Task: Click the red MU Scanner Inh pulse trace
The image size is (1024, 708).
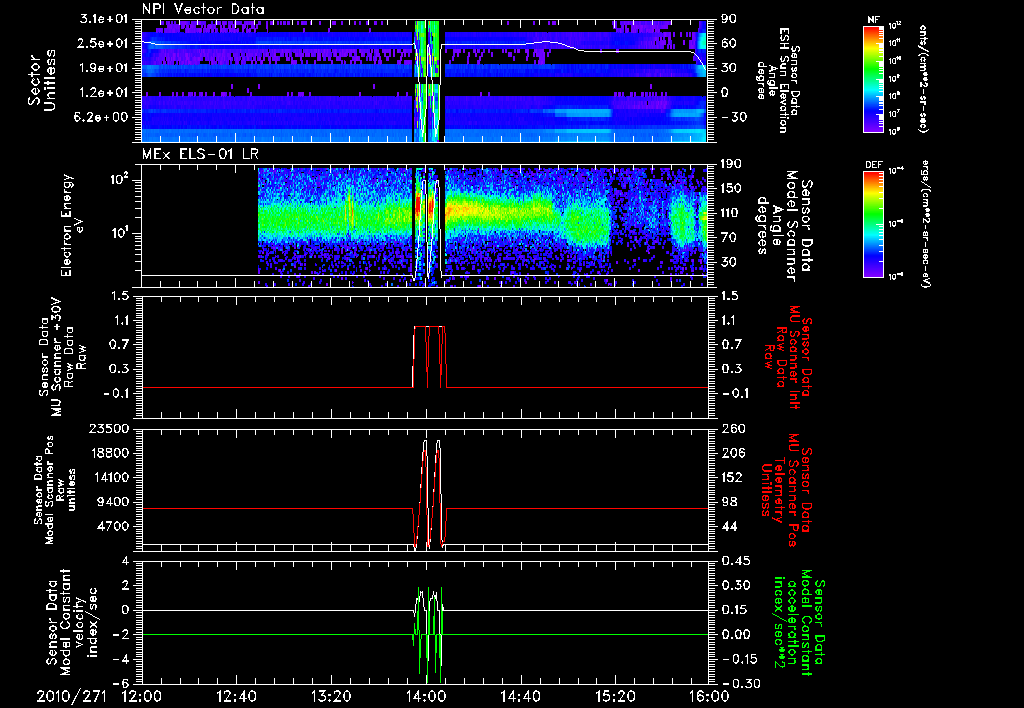Action: tap(429, 356)
